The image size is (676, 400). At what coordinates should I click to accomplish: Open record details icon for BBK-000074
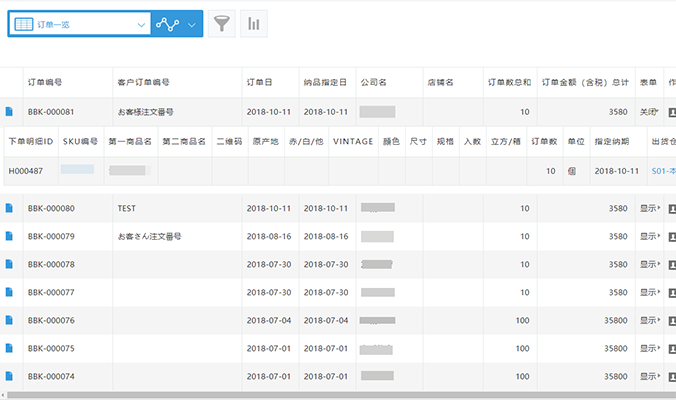(x=9, y=376)
